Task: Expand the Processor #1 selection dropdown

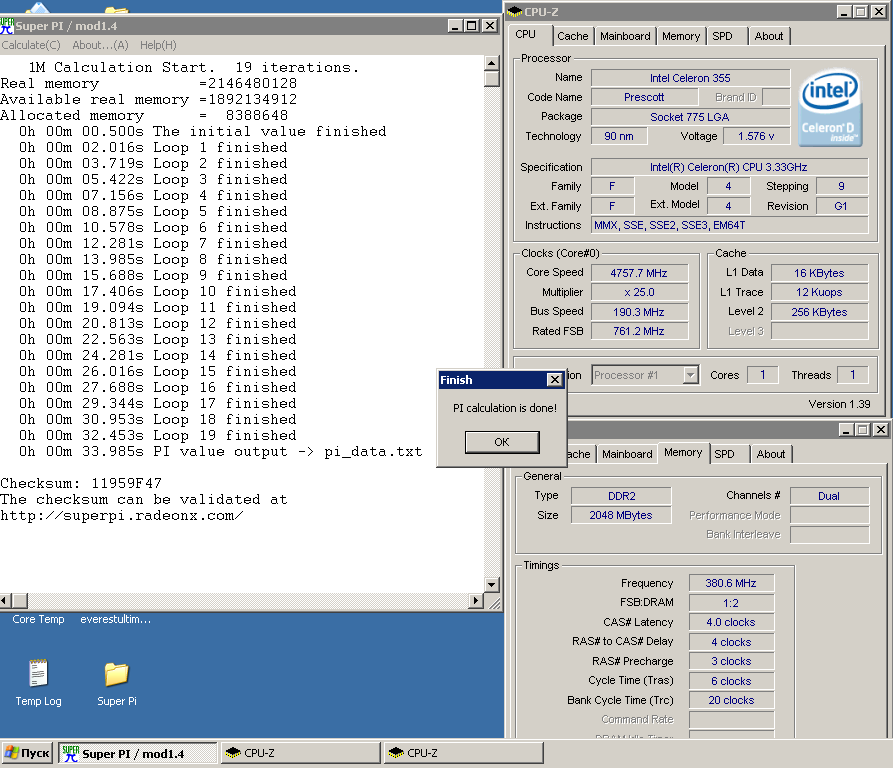Action: (690, 375)
